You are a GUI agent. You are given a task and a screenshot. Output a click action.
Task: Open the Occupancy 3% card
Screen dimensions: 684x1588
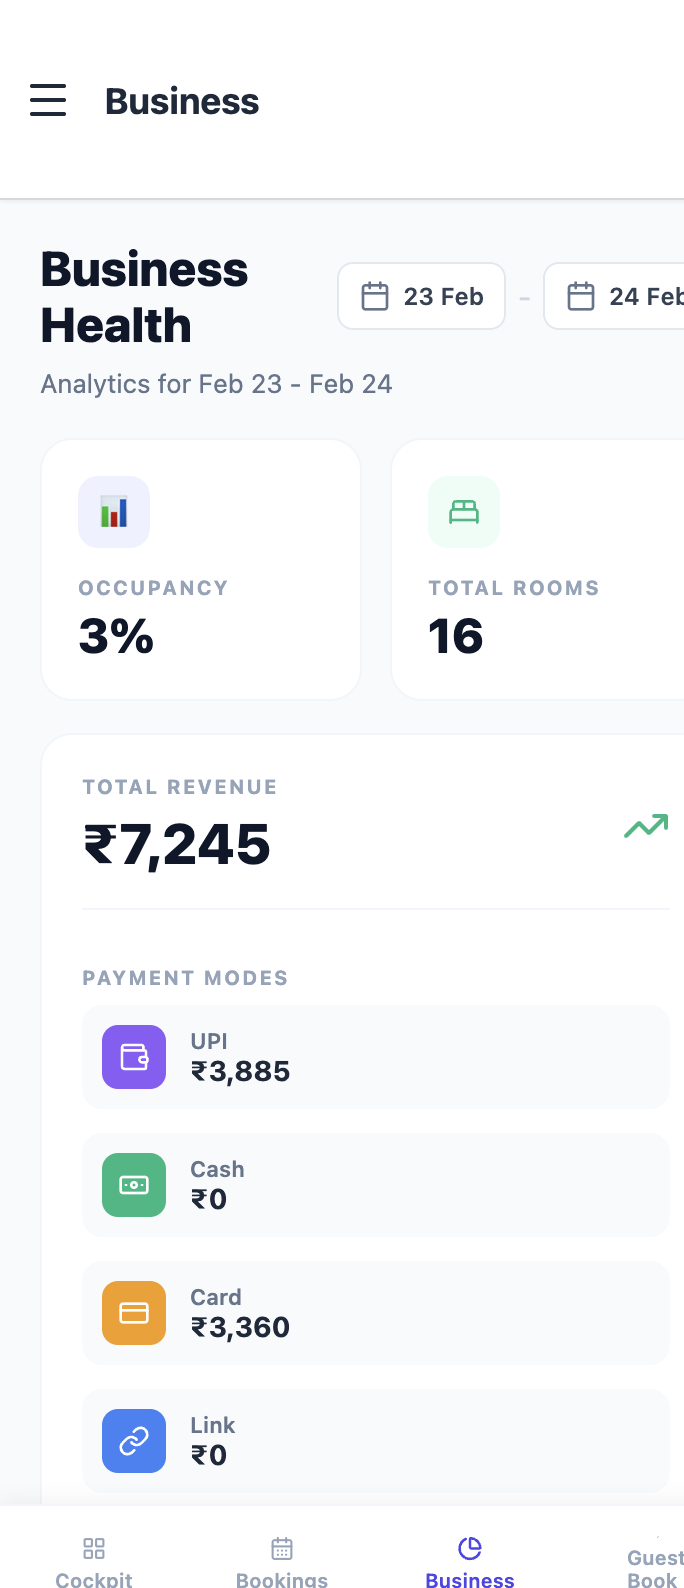point(201,570)
